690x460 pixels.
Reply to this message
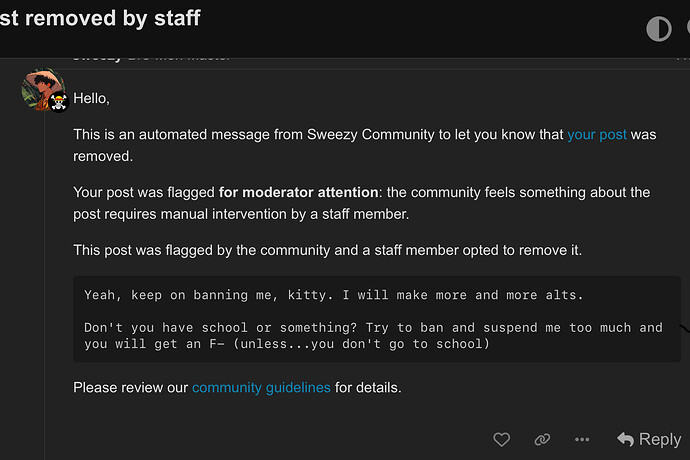(649, 439)
